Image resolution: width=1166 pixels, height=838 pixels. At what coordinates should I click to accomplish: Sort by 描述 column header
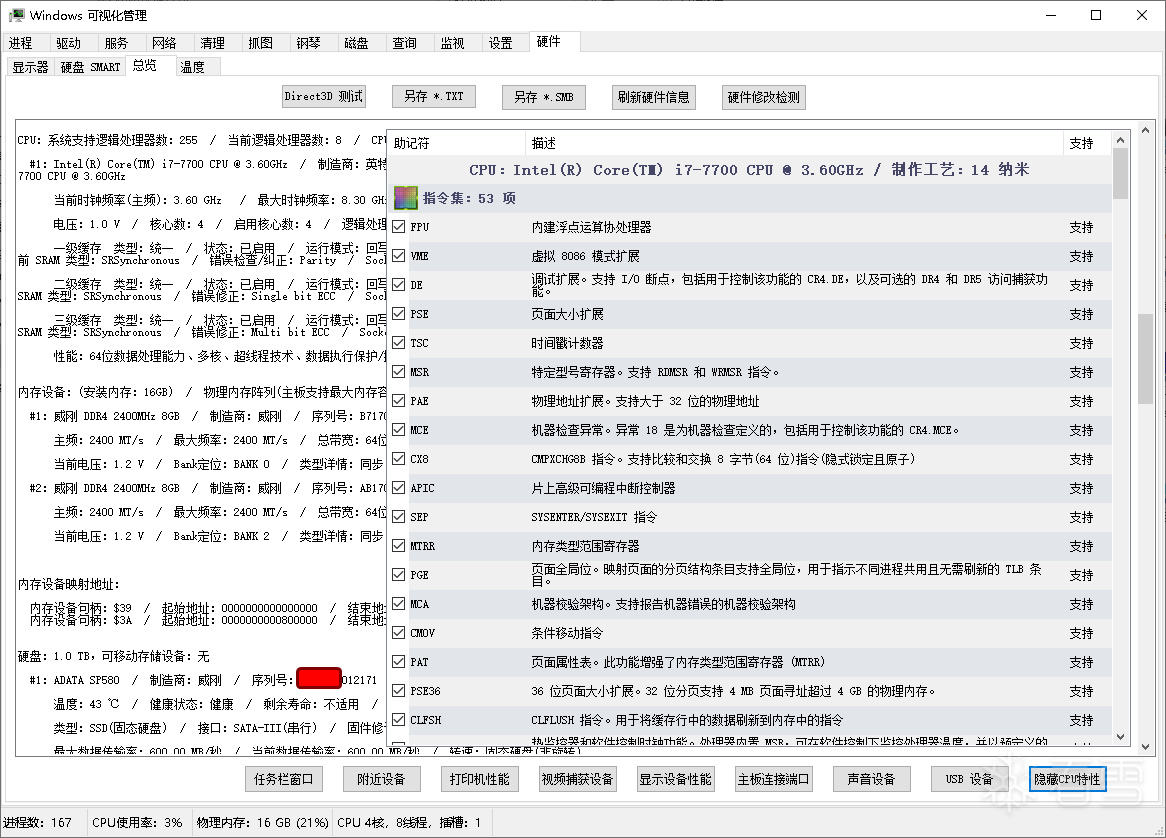click(x=794, y=143)
